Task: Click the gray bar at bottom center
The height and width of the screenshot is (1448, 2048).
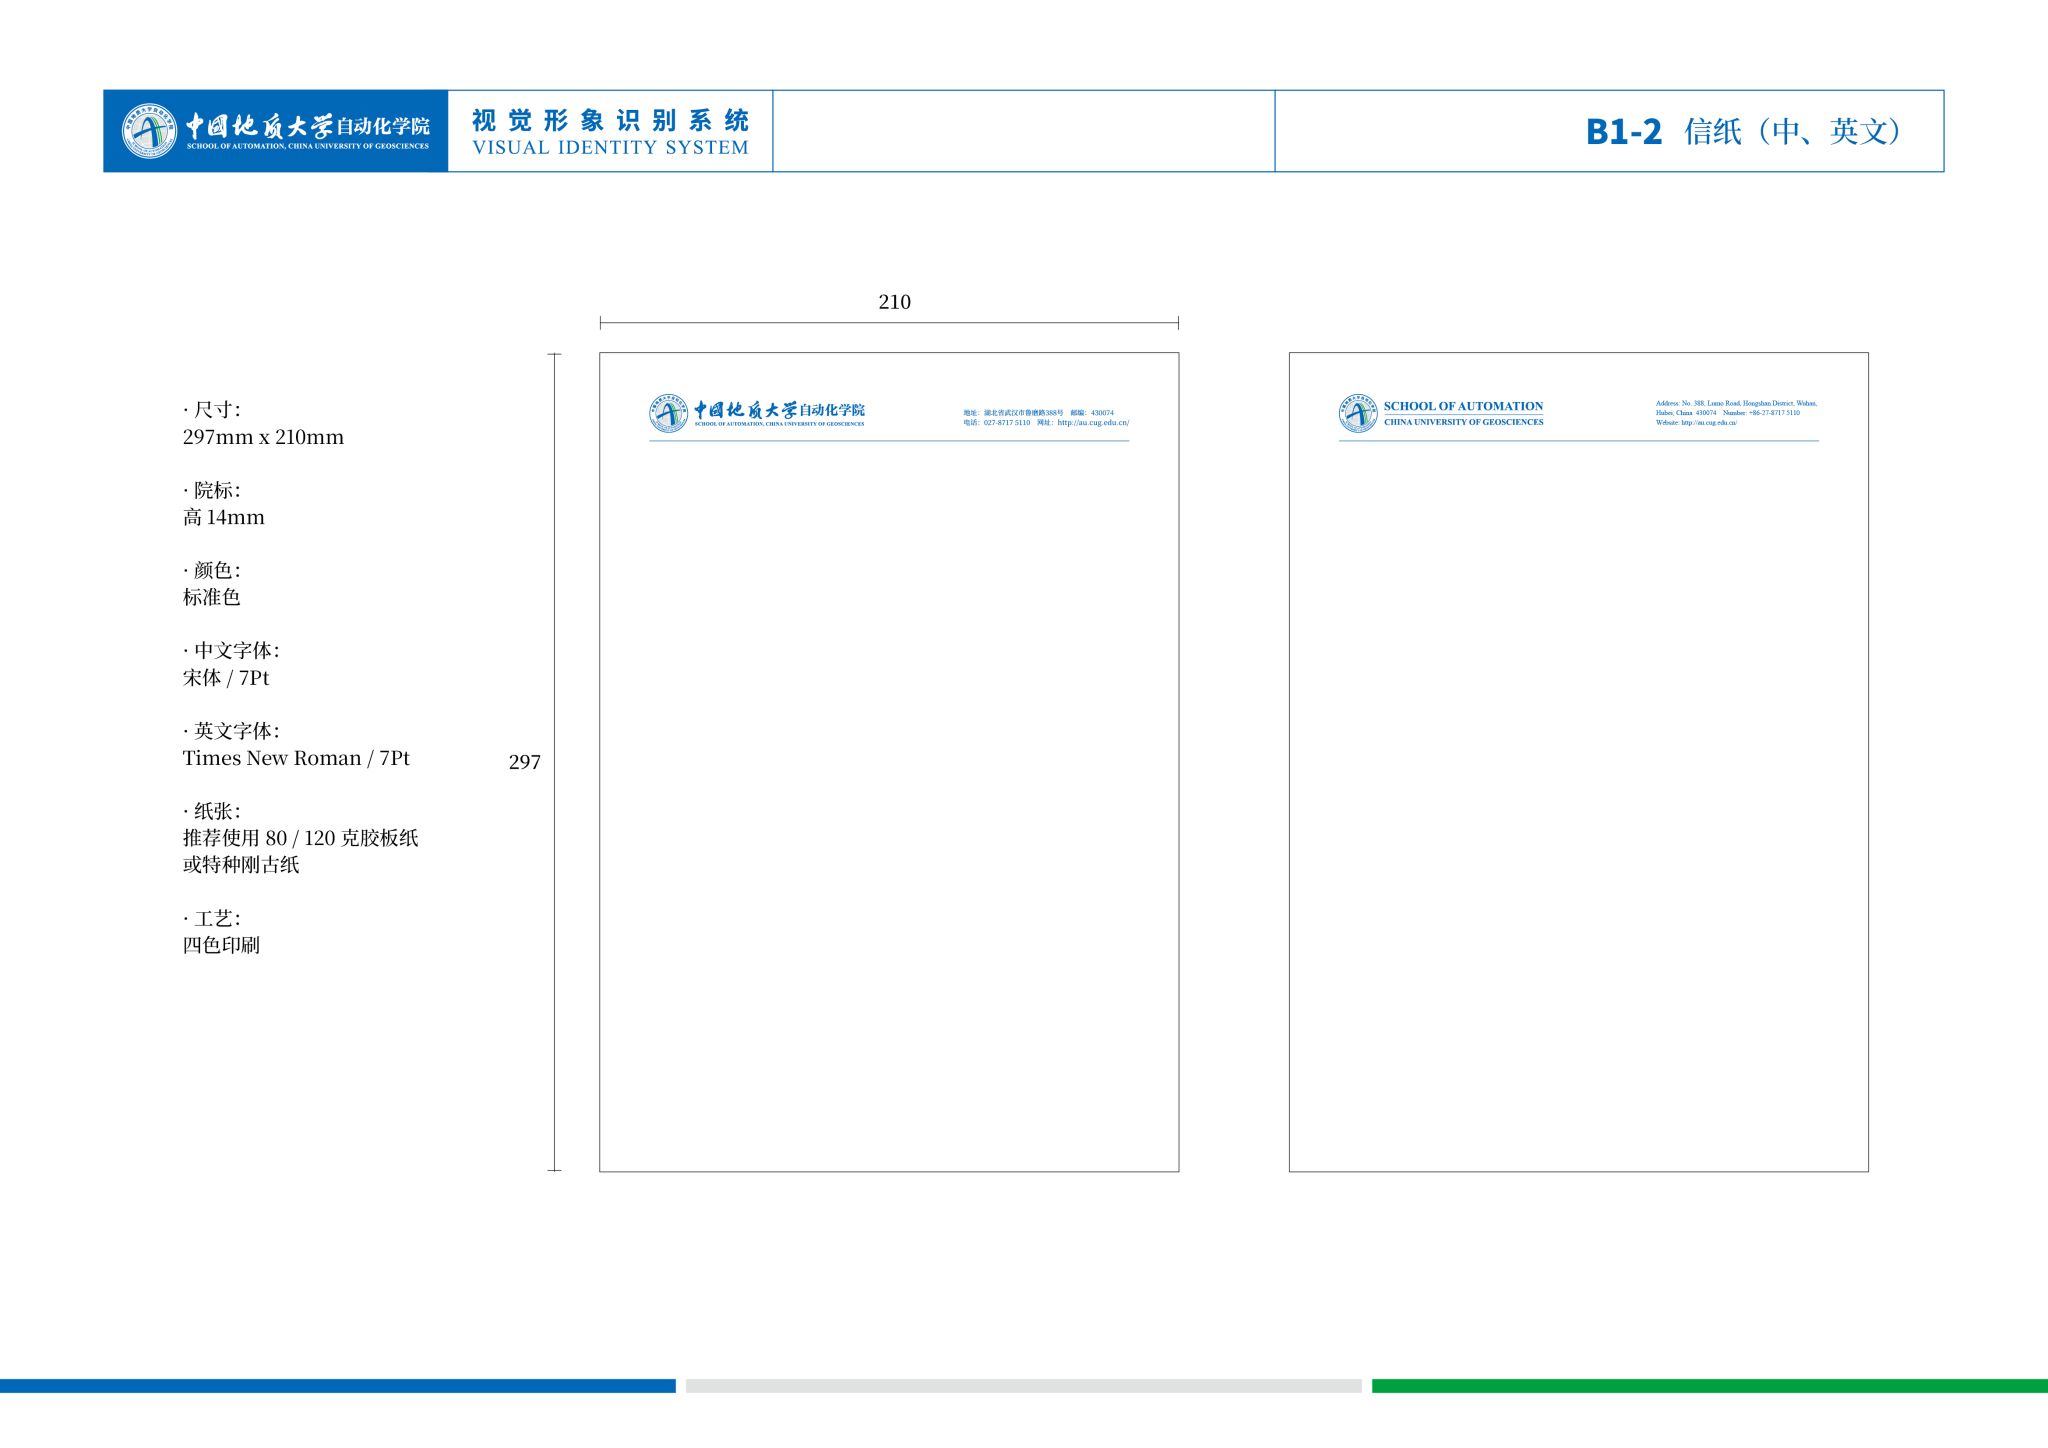Action: (x=1023, y=1386)
